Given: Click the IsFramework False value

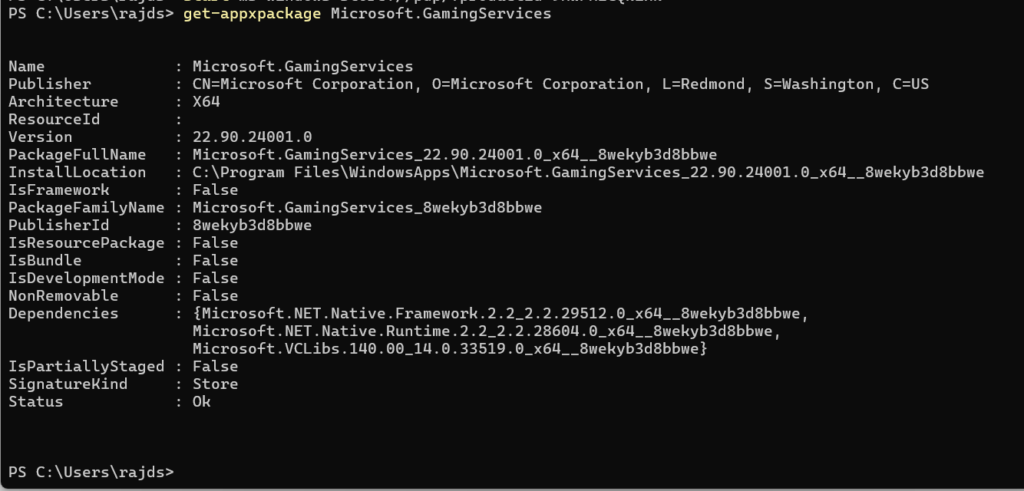Looking at the screenshot, I should 216,190.
